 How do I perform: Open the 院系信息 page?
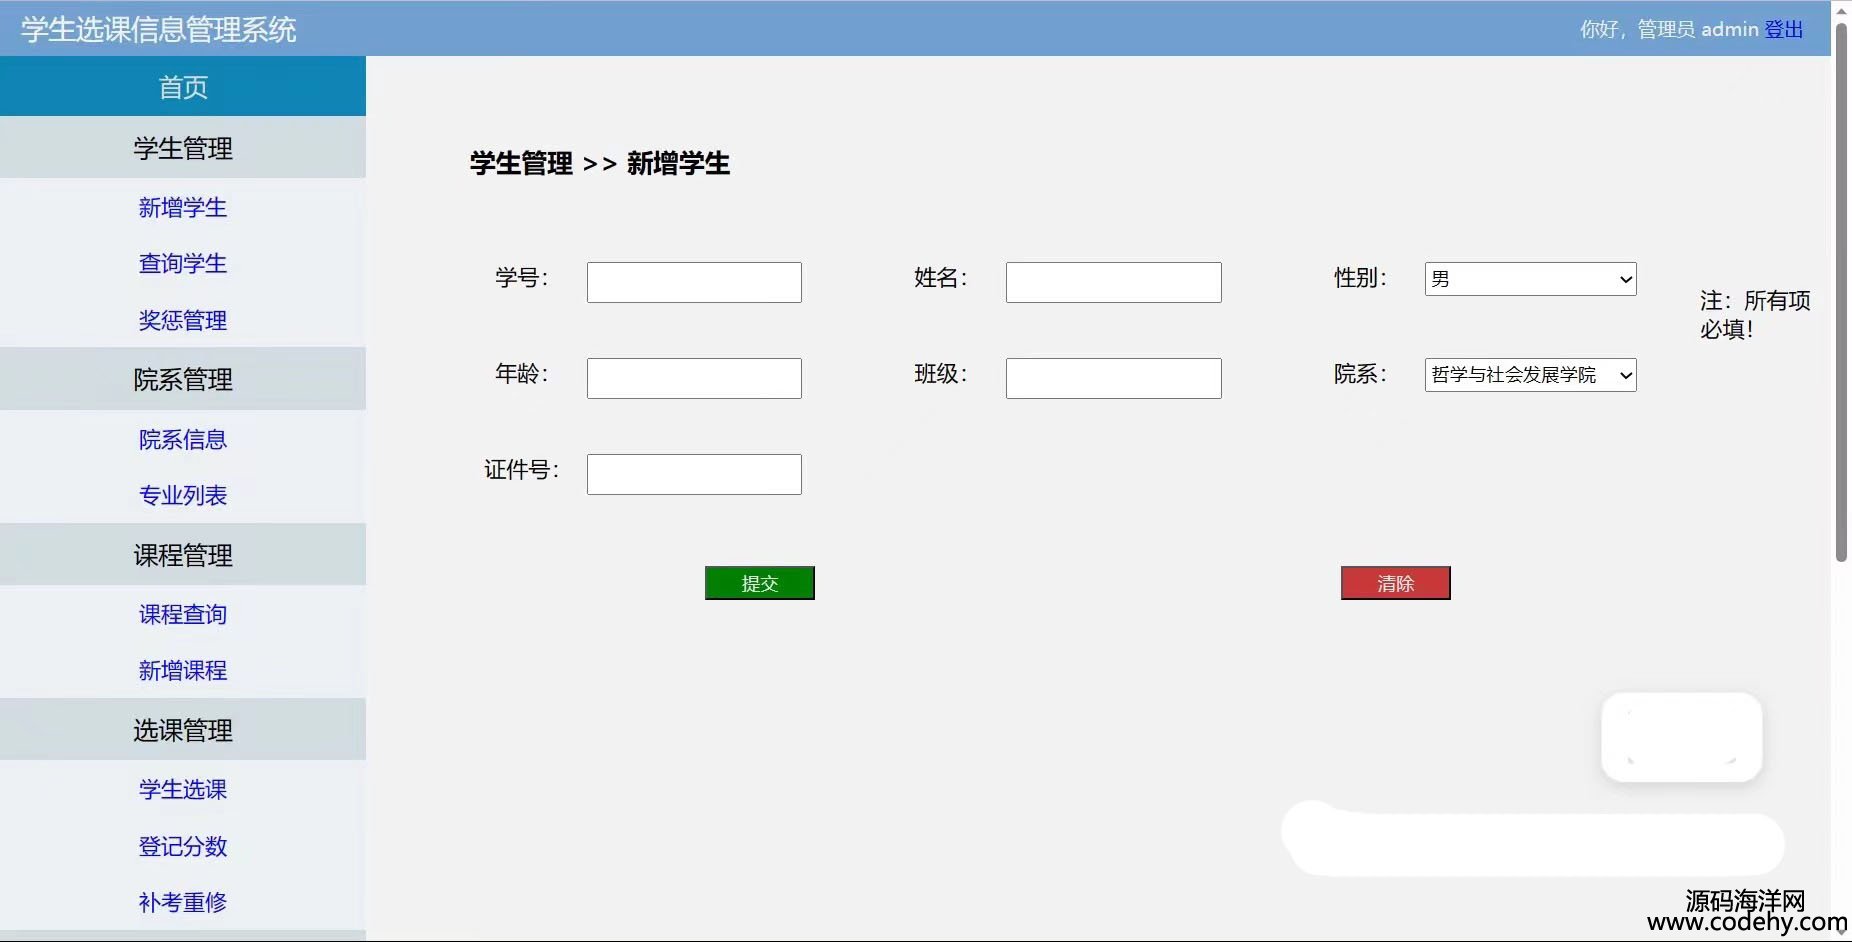[183, 439]
